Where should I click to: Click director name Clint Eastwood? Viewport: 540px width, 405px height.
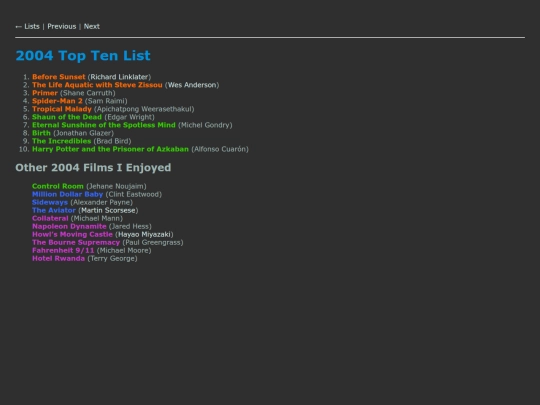coord(134,194)
